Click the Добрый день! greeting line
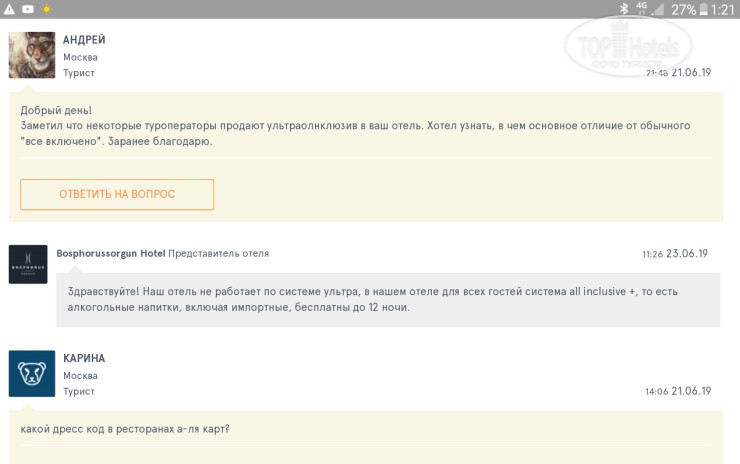This screenshot has height=464, width=740. 56,110
